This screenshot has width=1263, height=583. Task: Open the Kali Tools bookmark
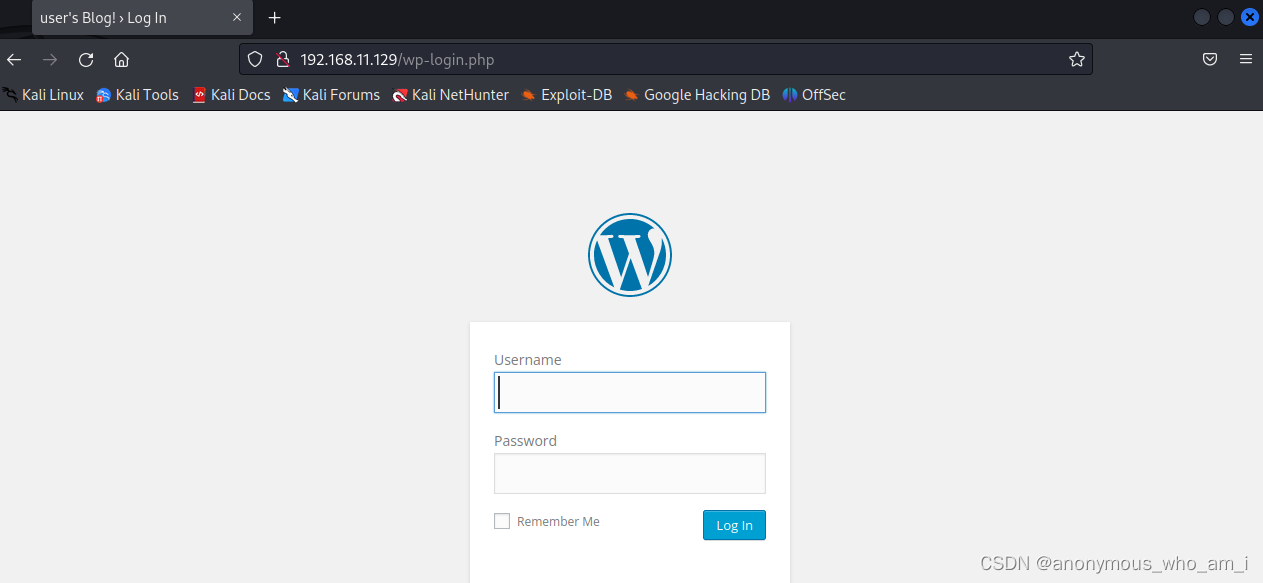pyautogui.click(x=137, y=95)
